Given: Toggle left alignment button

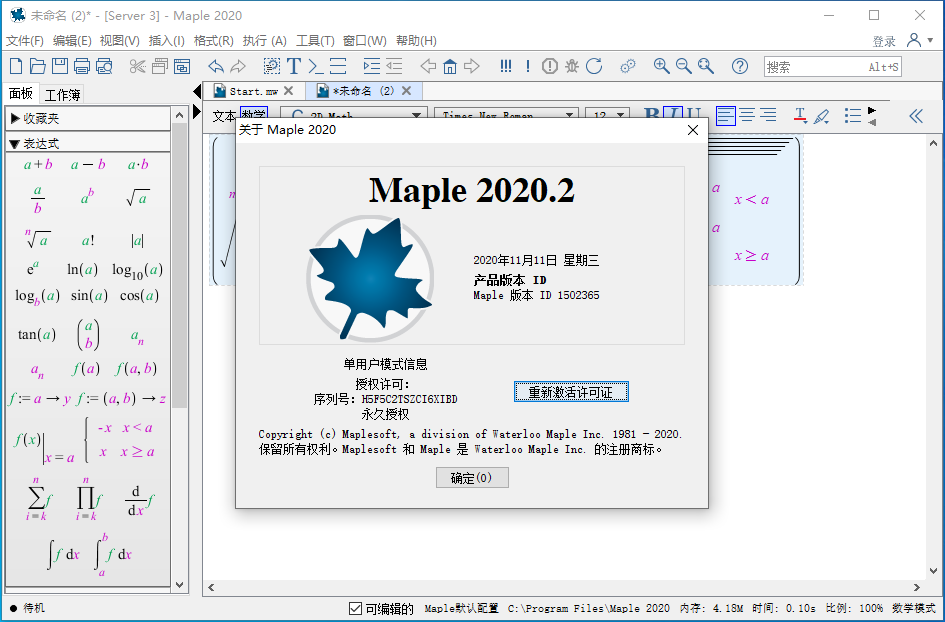Looking at the screenshot, I should coord(726,115).
